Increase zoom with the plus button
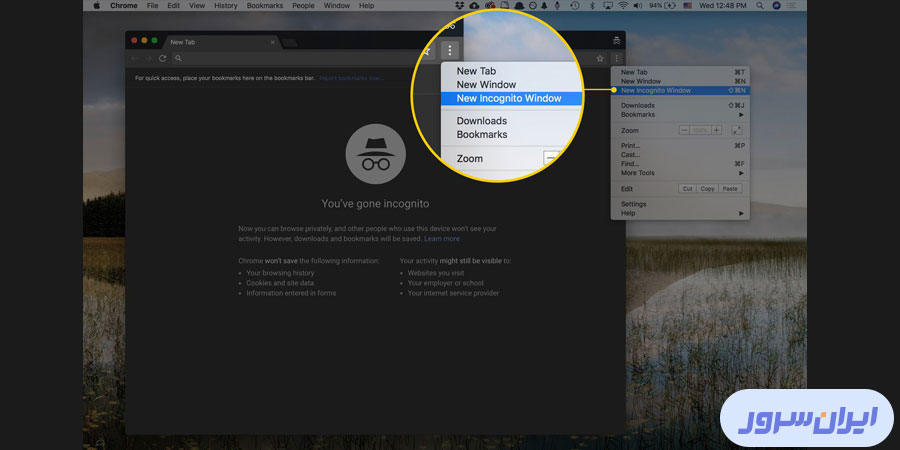900x450 pixels. pos(716,130)
